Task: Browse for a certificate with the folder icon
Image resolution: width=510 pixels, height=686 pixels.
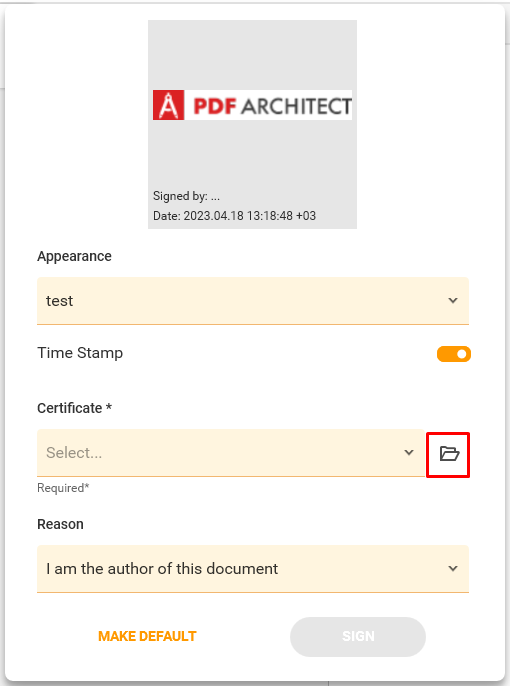Action: (x=448, y=454)
